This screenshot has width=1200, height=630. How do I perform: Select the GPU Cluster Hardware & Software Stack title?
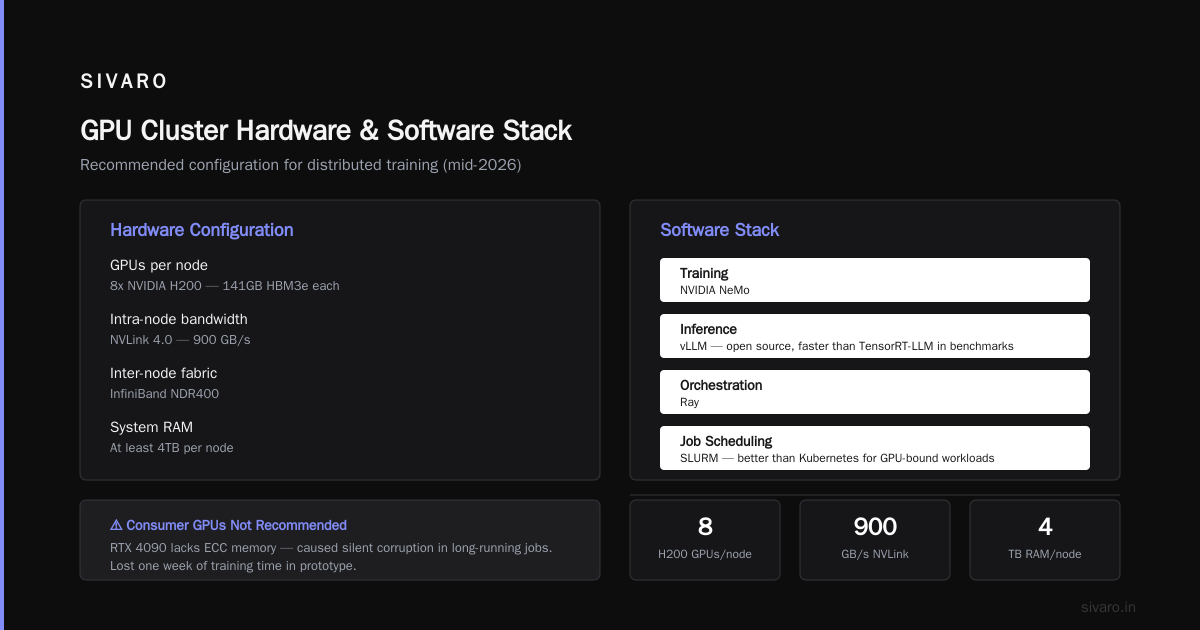(x=326, y=130)
